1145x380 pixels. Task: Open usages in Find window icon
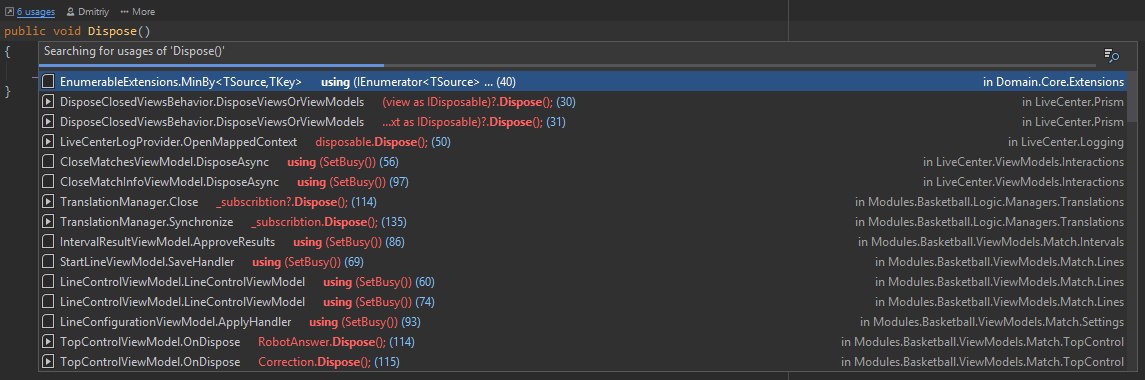(1111, 55)
